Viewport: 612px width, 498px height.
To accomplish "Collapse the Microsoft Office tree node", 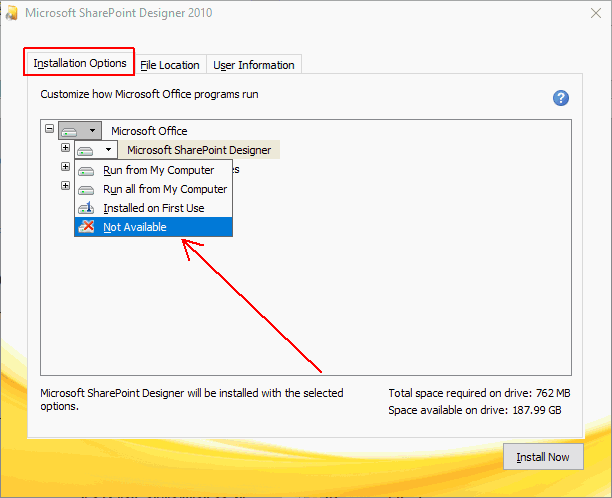I will (x=49, y=128).
